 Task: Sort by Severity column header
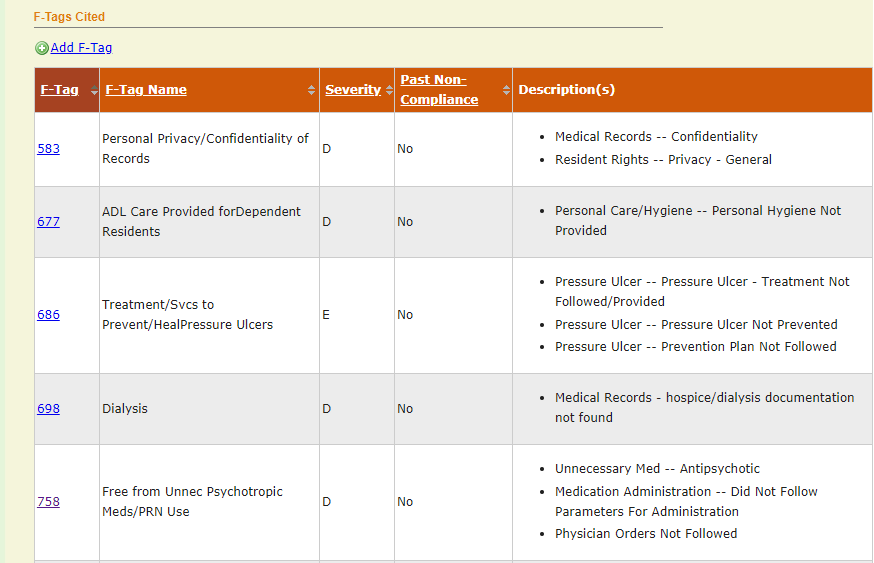[352, 90]
